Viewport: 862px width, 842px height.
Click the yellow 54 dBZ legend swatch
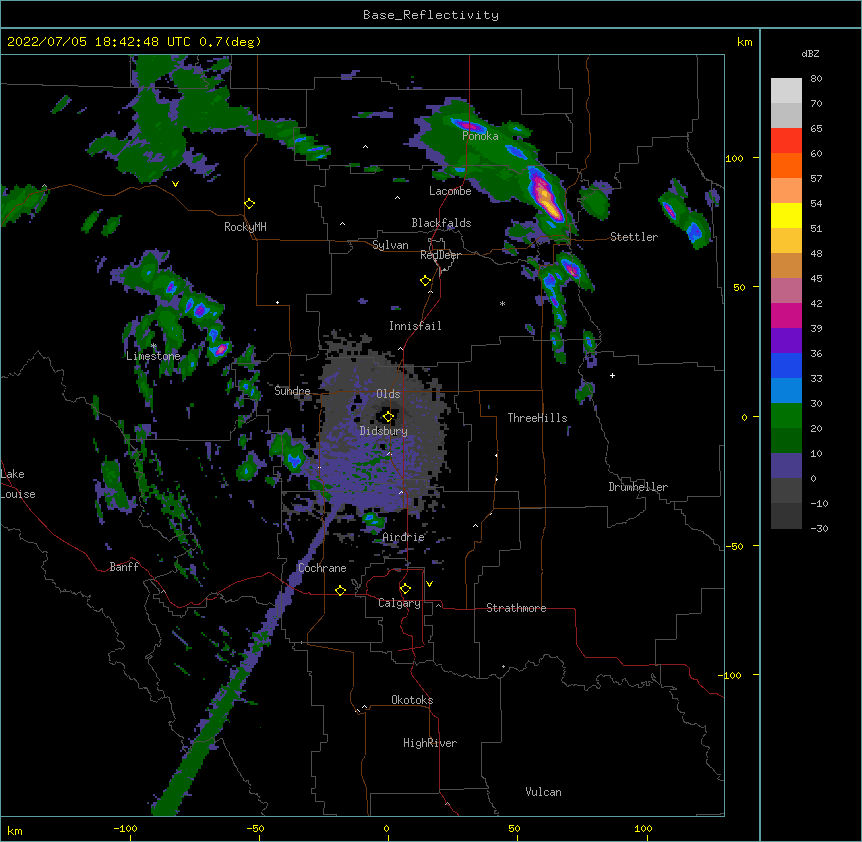coord(786,215)
